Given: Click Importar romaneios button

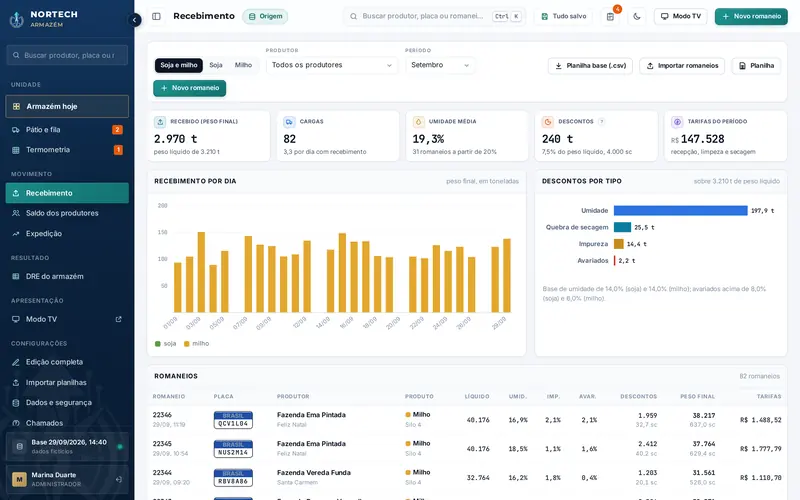Looking at the screenshot, I should (x=682, y=66).
